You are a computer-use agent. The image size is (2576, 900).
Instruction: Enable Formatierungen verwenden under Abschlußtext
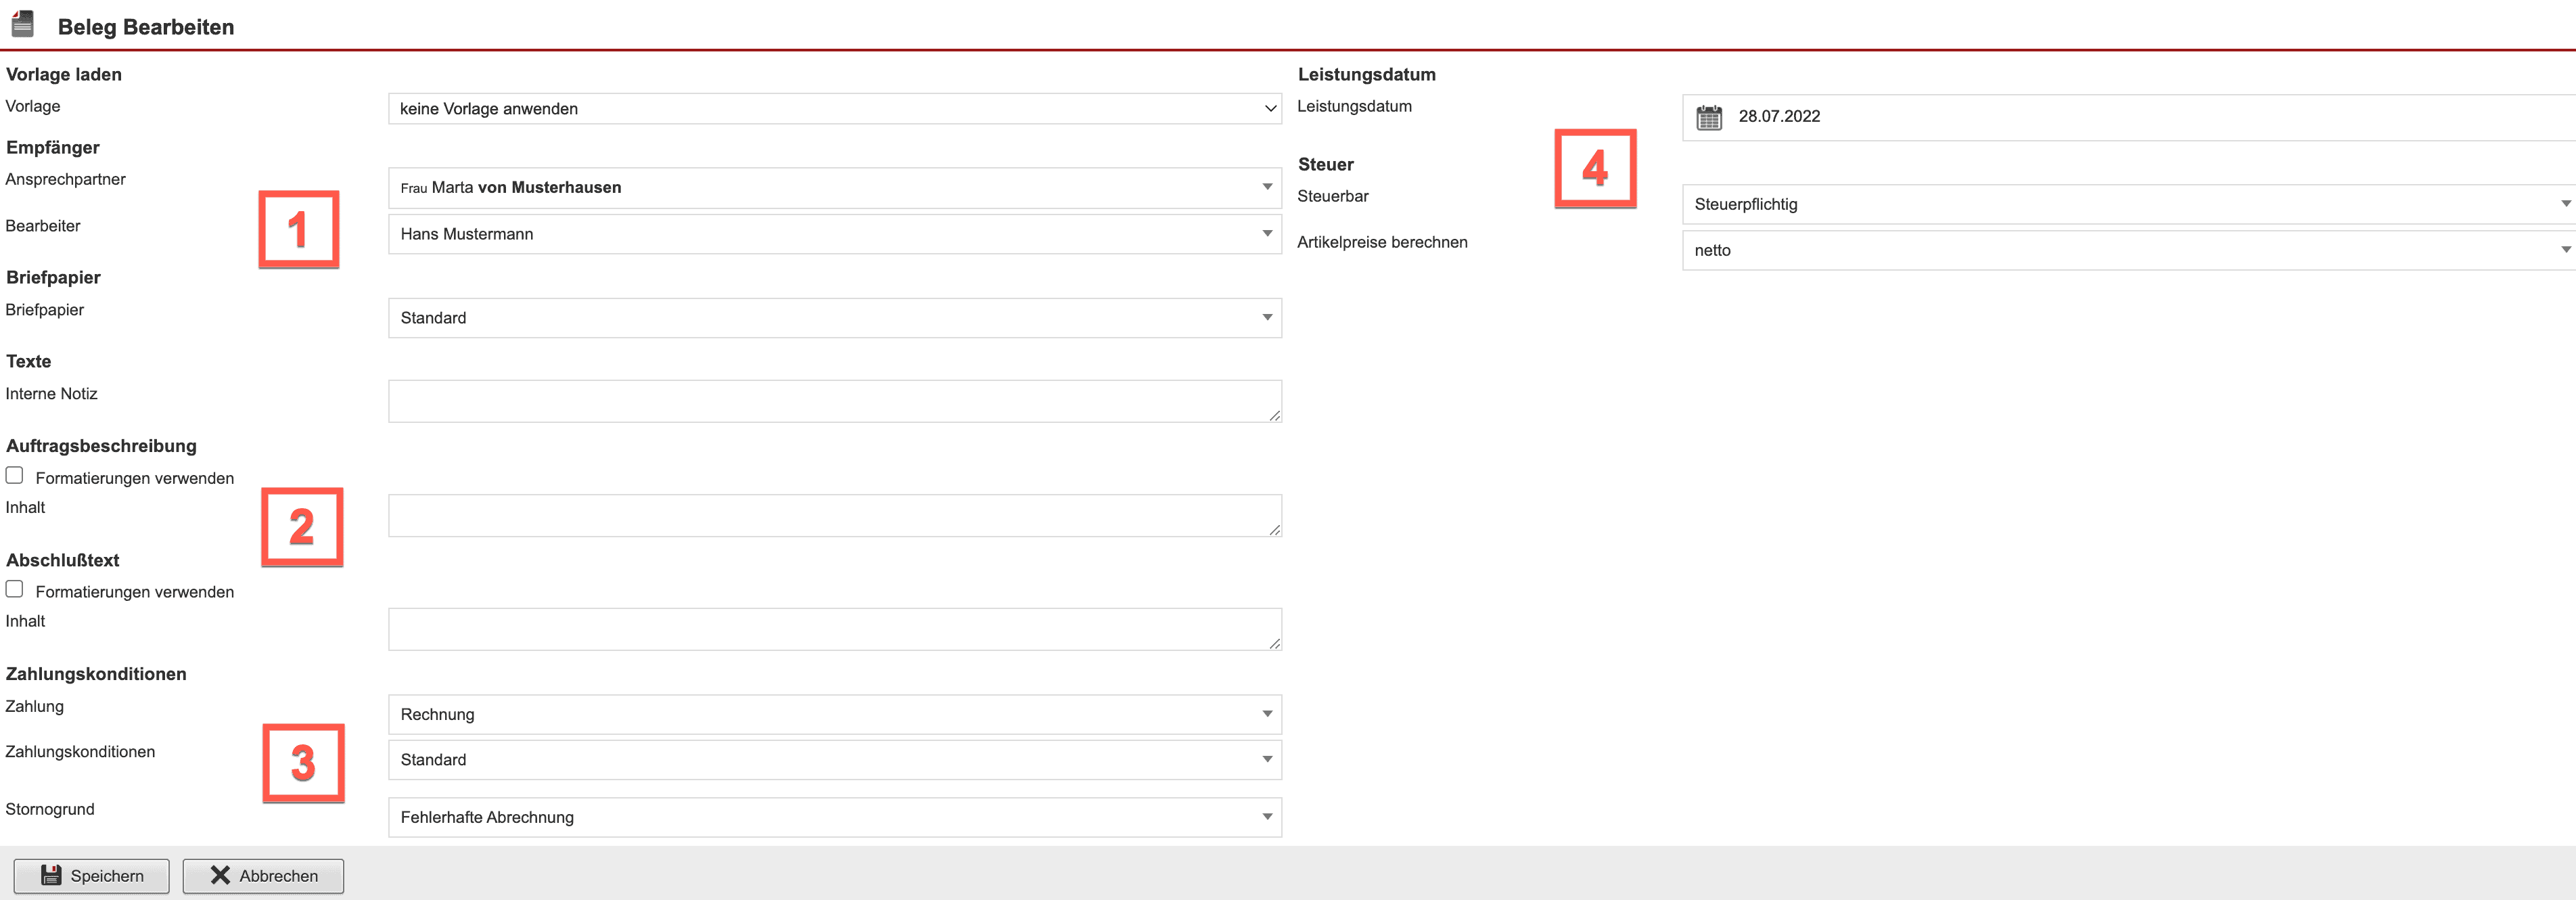click(15, 589)
